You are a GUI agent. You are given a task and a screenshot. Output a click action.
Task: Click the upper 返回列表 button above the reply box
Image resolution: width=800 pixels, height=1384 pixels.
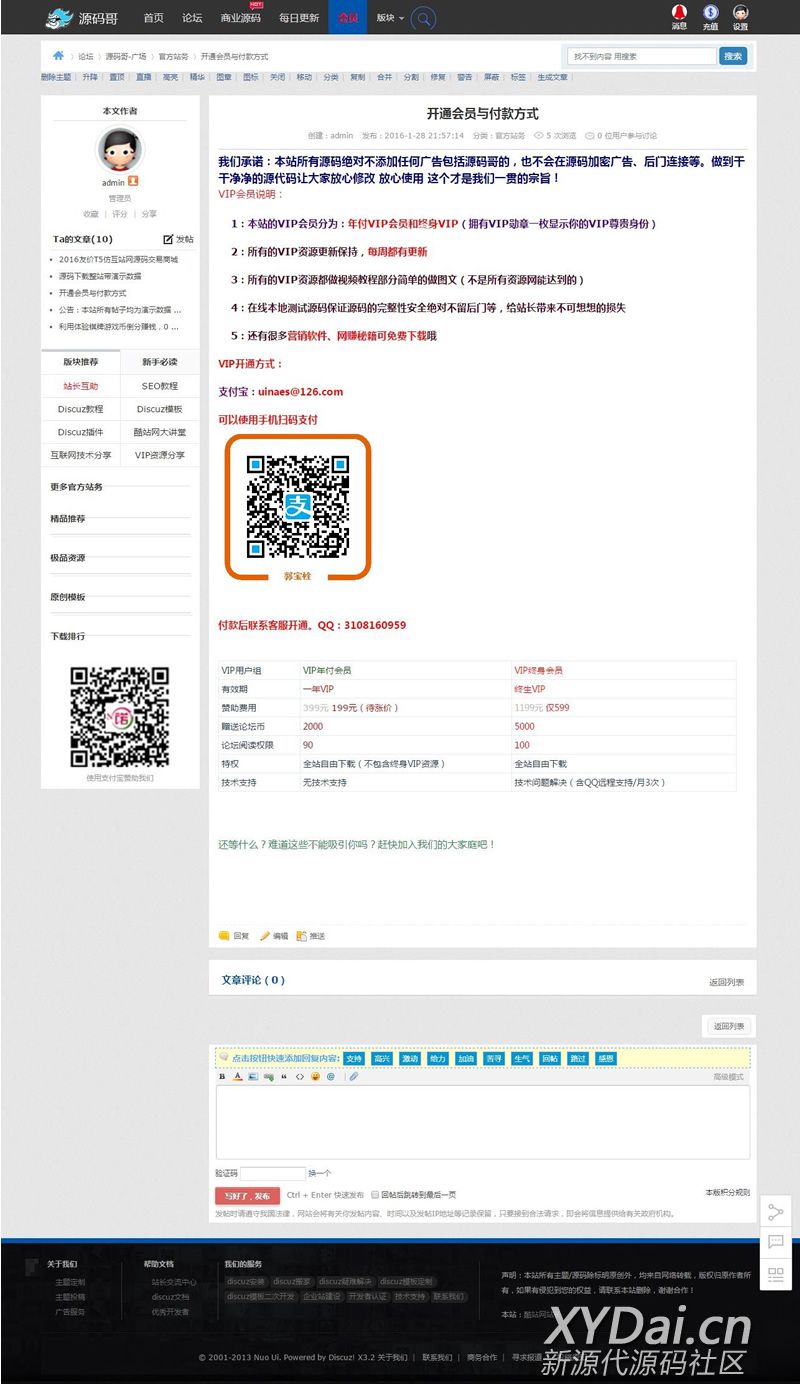pyautogui.click(x=727, y=1026)
